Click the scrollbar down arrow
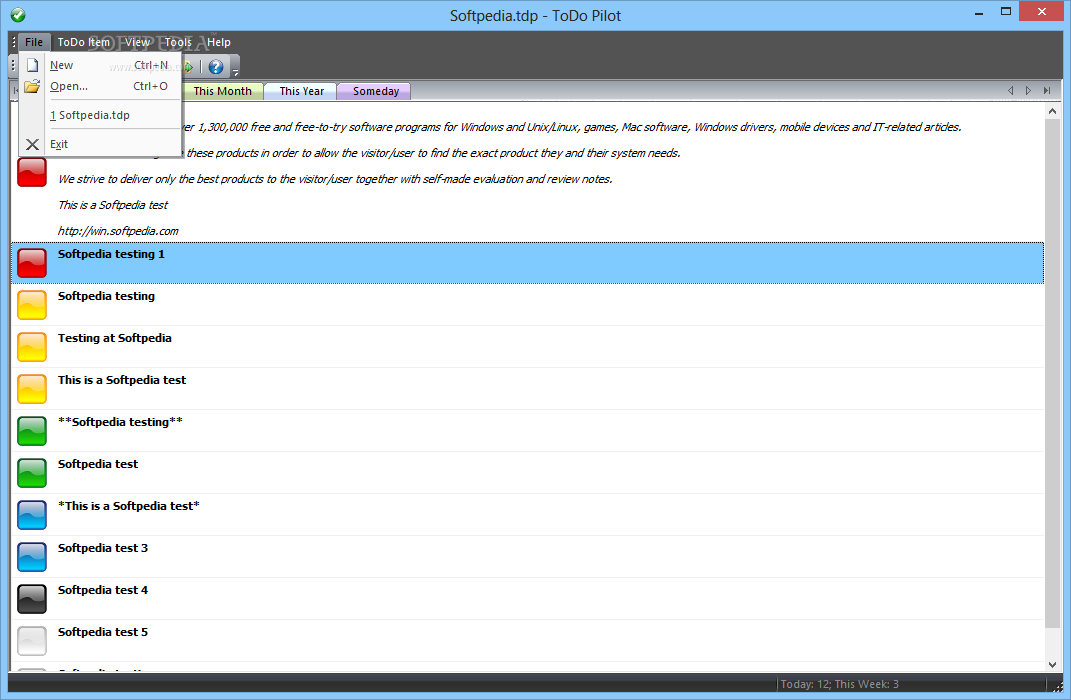1071x700 pixels. [1052, 664]
